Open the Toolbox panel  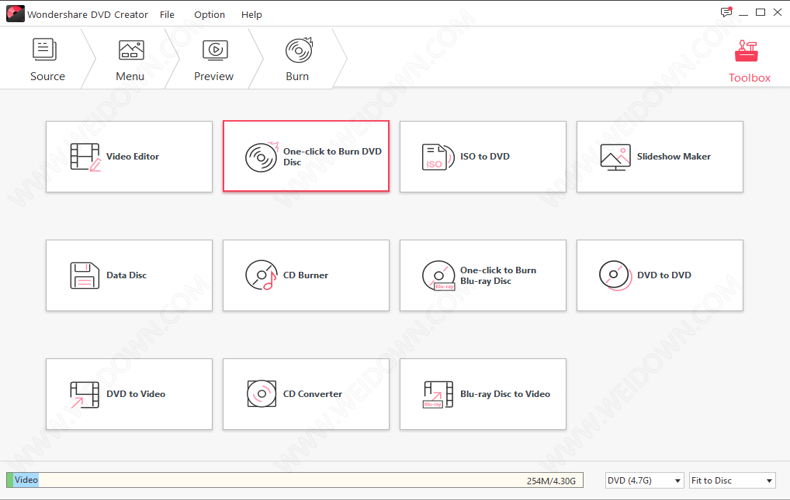(x=748, y=60)
